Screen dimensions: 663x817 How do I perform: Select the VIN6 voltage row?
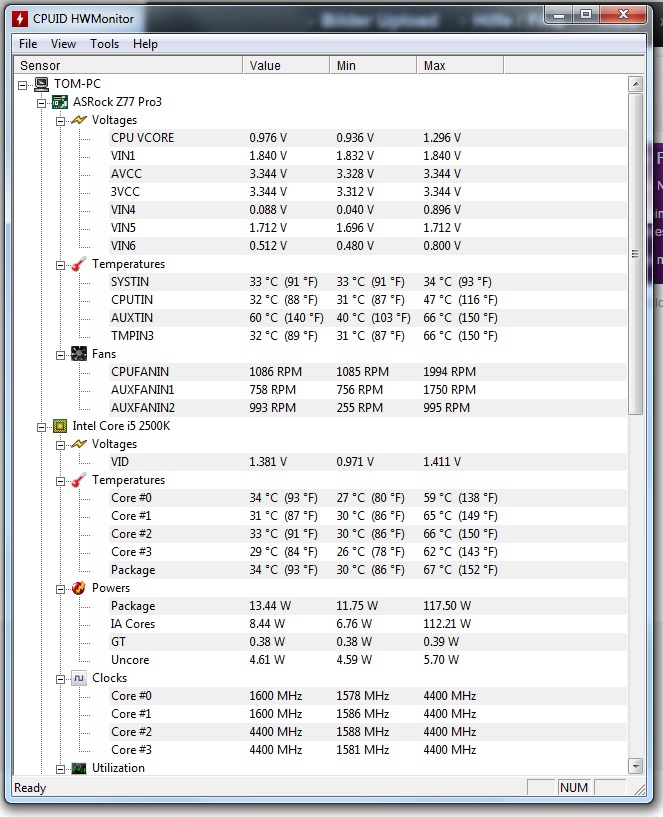pos(367,246)
